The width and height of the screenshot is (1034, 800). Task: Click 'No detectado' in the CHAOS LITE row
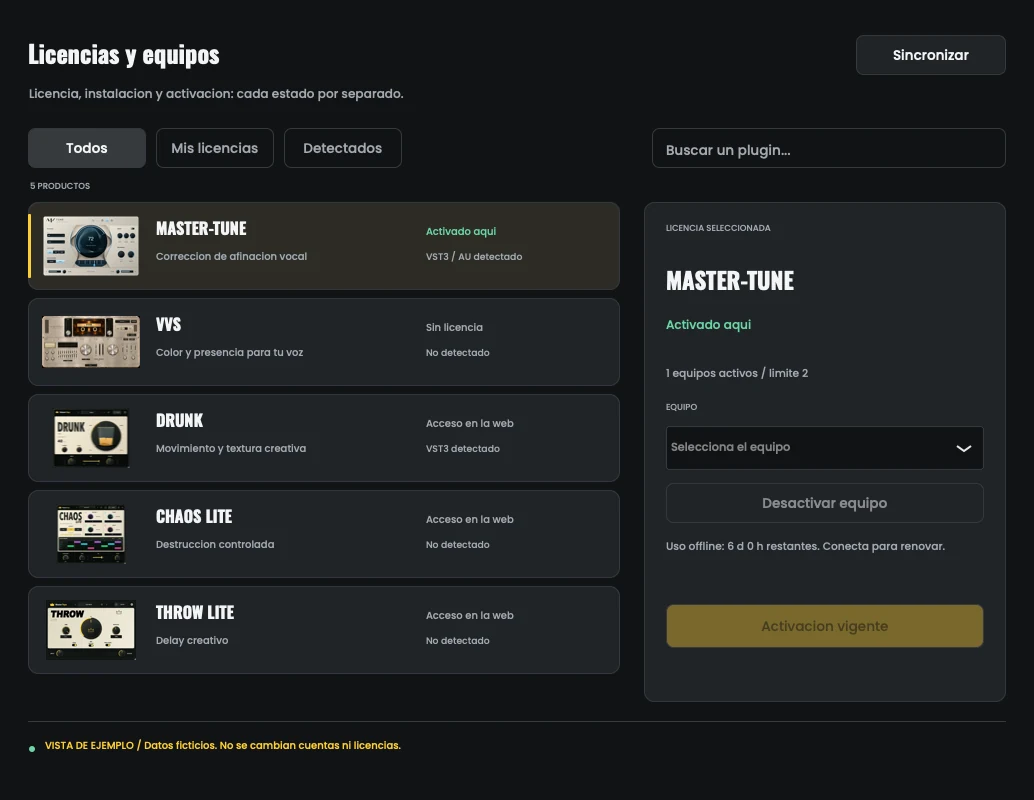458,545
